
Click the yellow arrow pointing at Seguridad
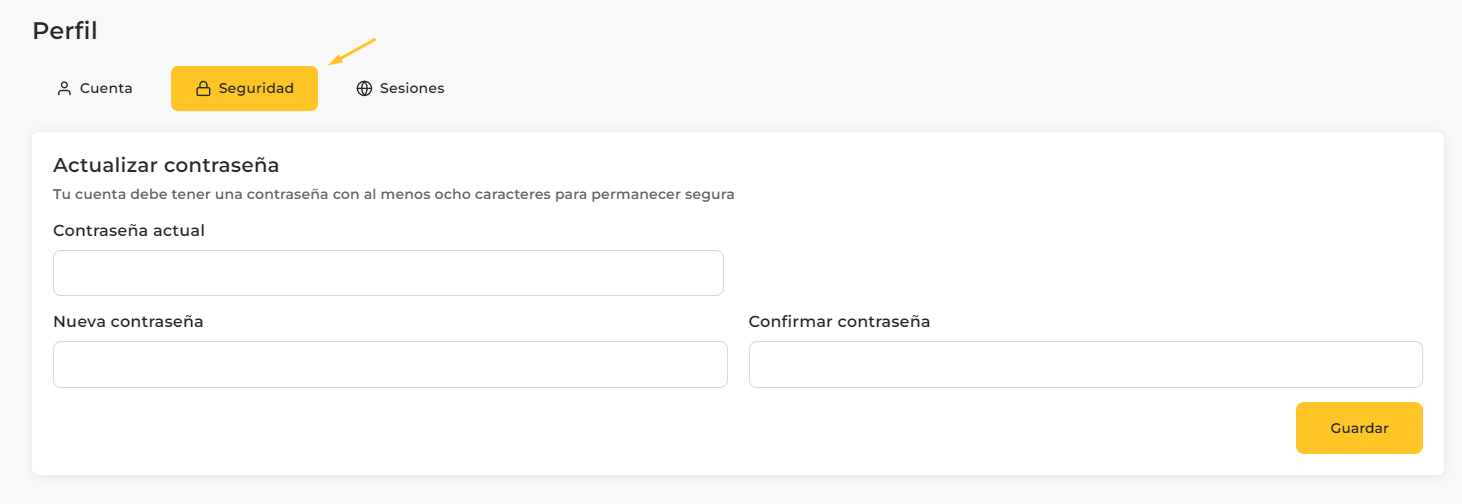[352, 52]
